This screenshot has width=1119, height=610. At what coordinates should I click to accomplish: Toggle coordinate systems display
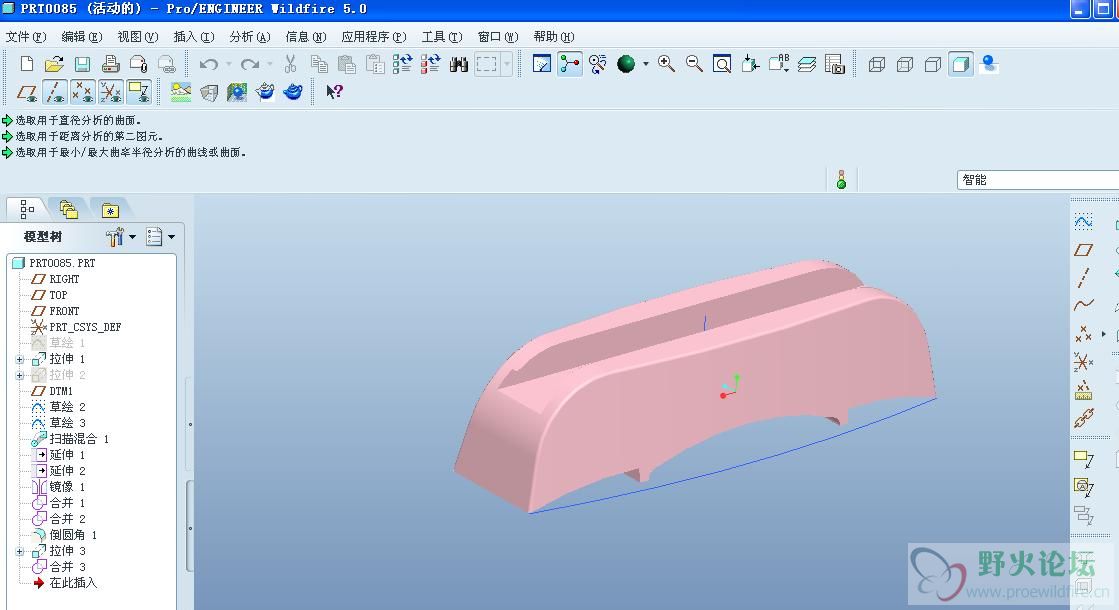coord(111,92)
